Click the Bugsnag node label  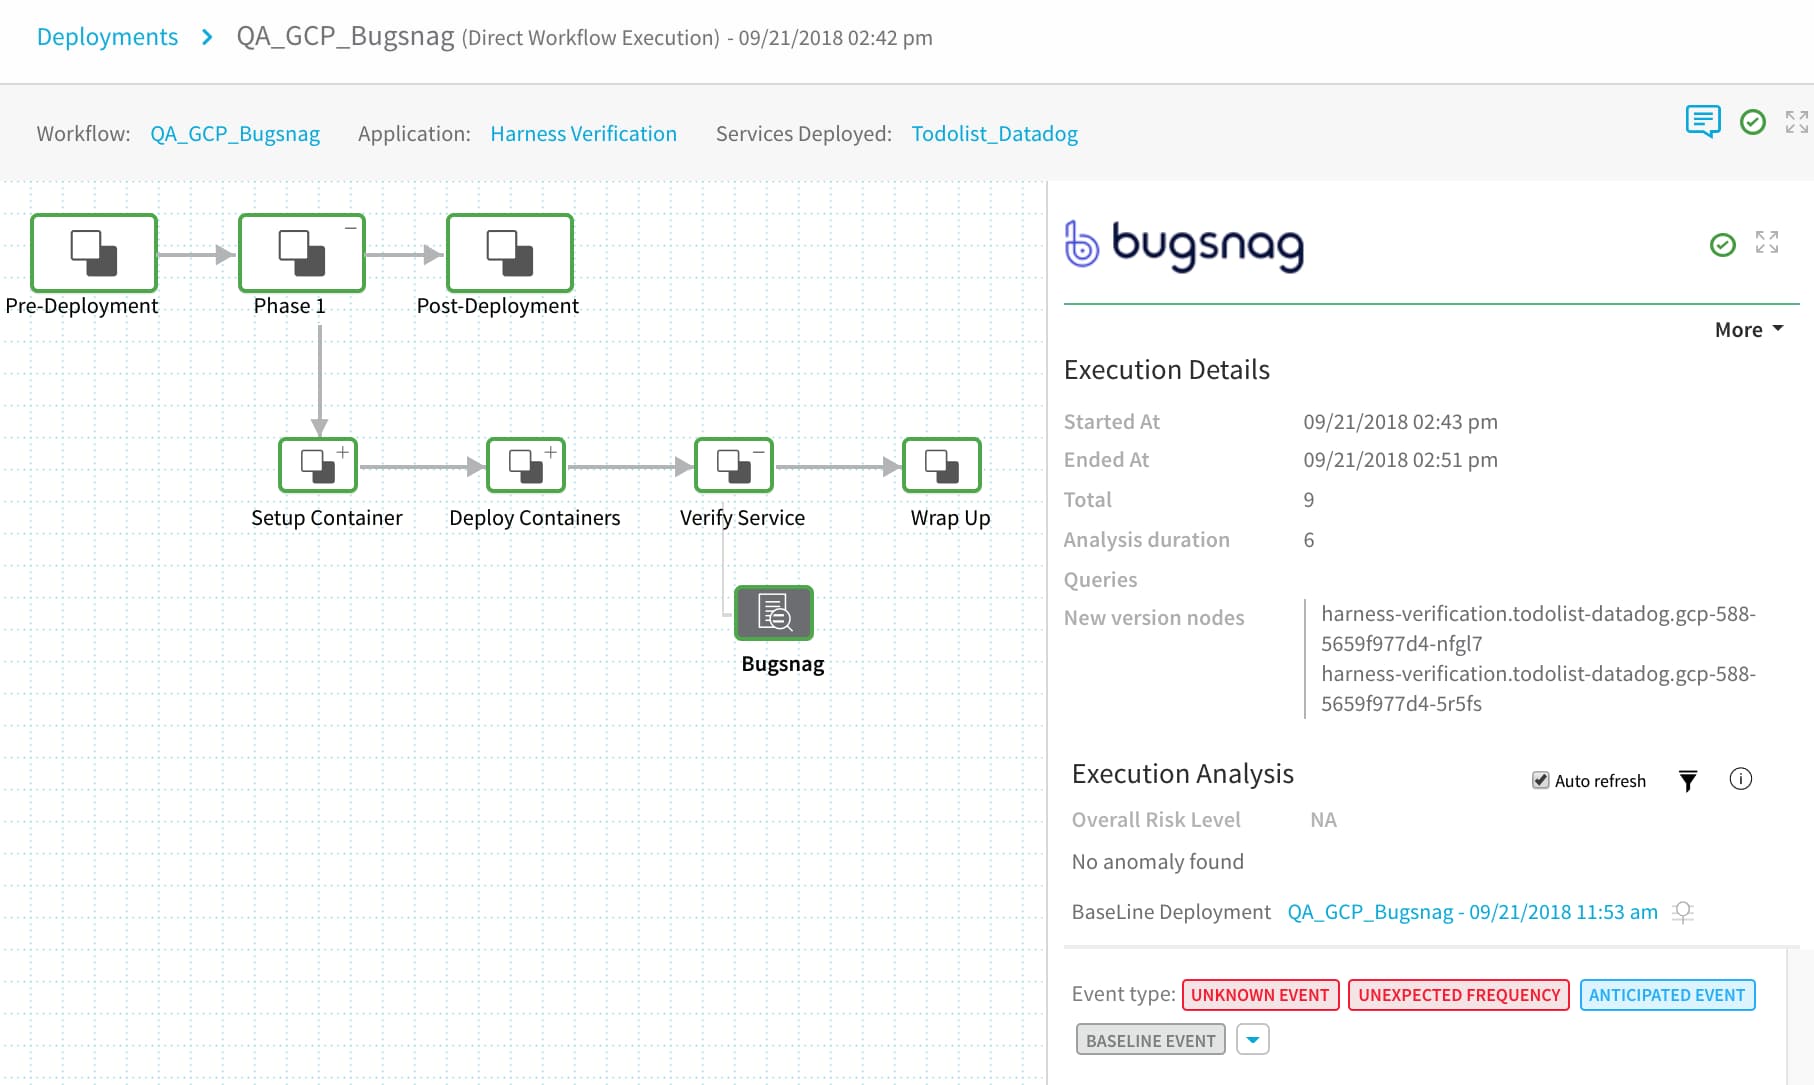point(783,664)
